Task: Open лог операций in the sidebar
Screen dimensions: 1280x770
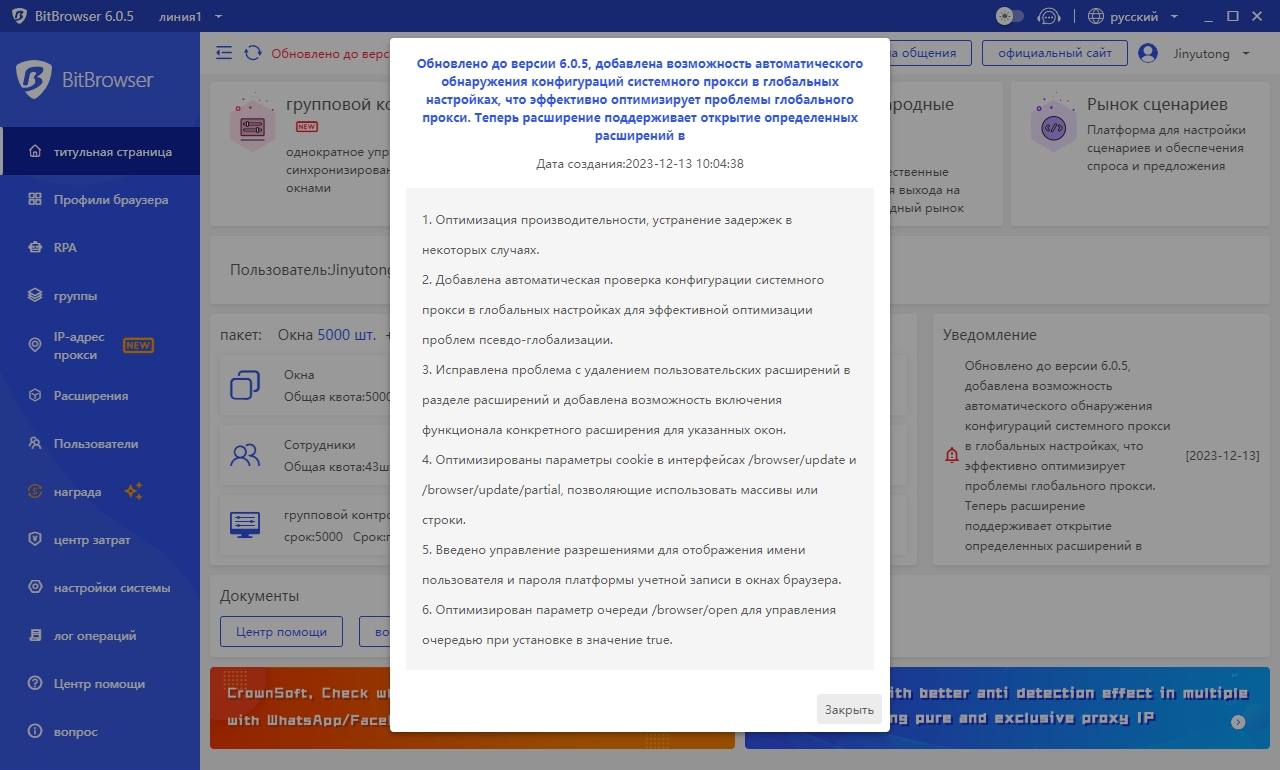Action: click(100, 636)
